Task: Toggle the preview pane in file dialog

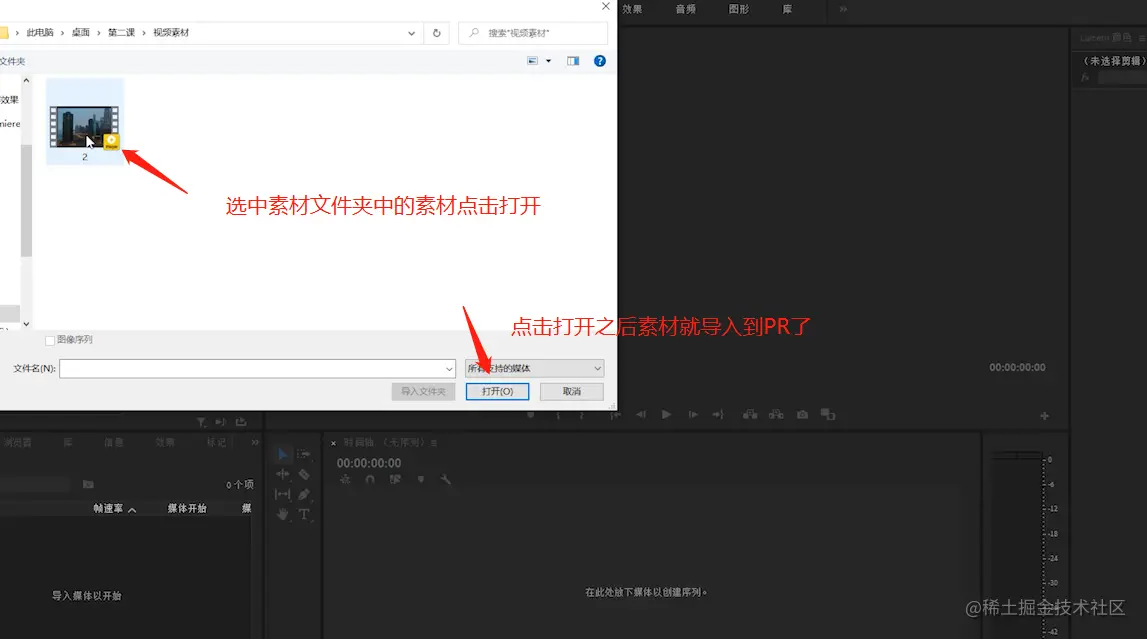Action: (573, 61)
